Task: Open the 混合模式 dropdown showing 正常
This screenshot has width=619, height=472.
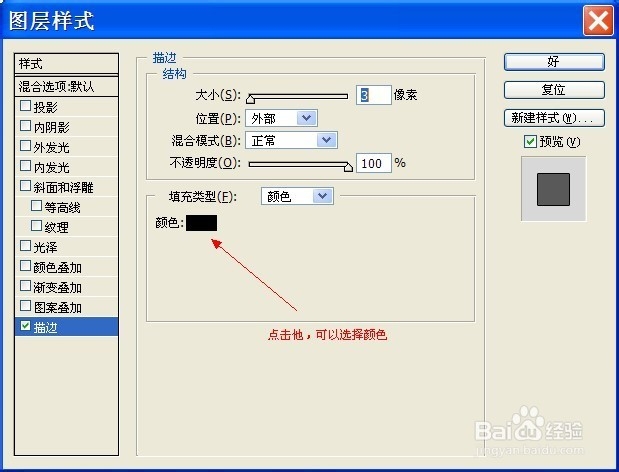Action: click(x=291, y=140)
